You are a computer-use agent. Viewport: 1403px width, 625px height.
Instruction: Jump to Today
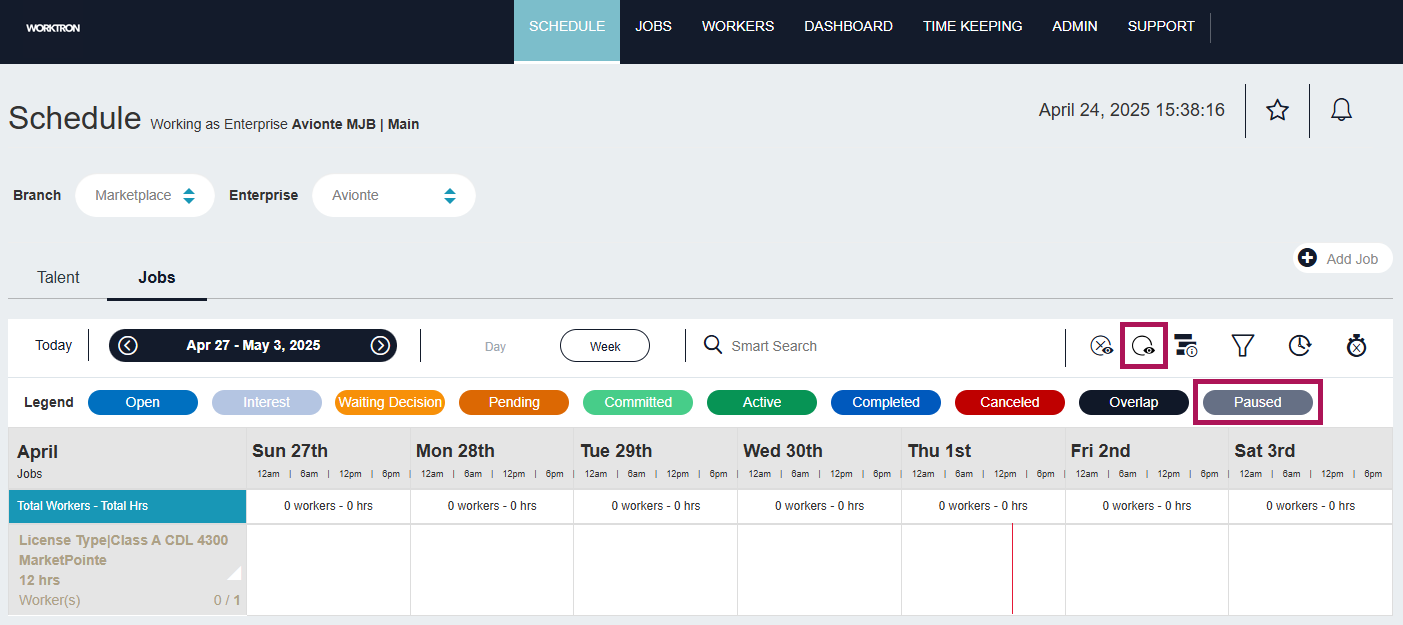tap(54, 345)
